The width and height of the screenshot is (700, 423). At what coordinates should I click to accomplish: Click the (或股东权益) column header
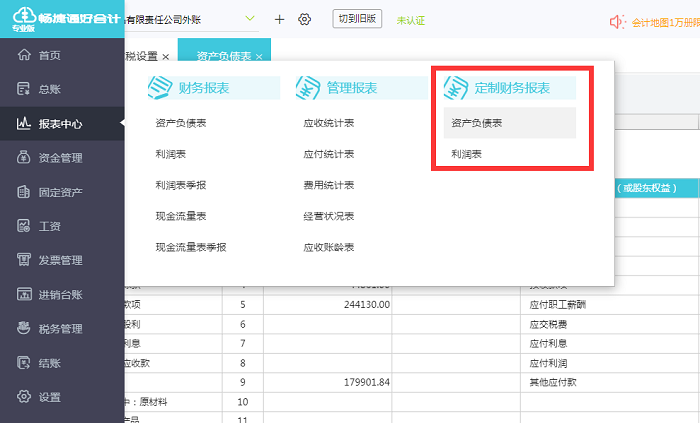pos(647,188)
